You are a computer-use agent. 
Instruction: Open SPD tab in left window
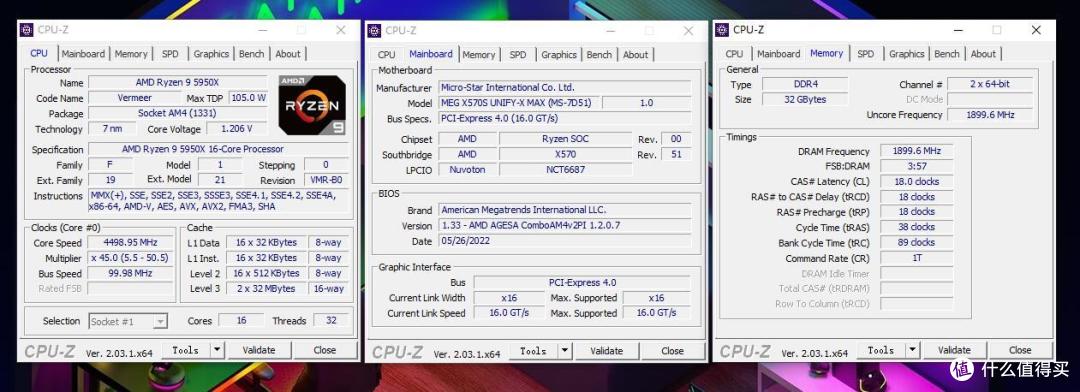(170, 54)
